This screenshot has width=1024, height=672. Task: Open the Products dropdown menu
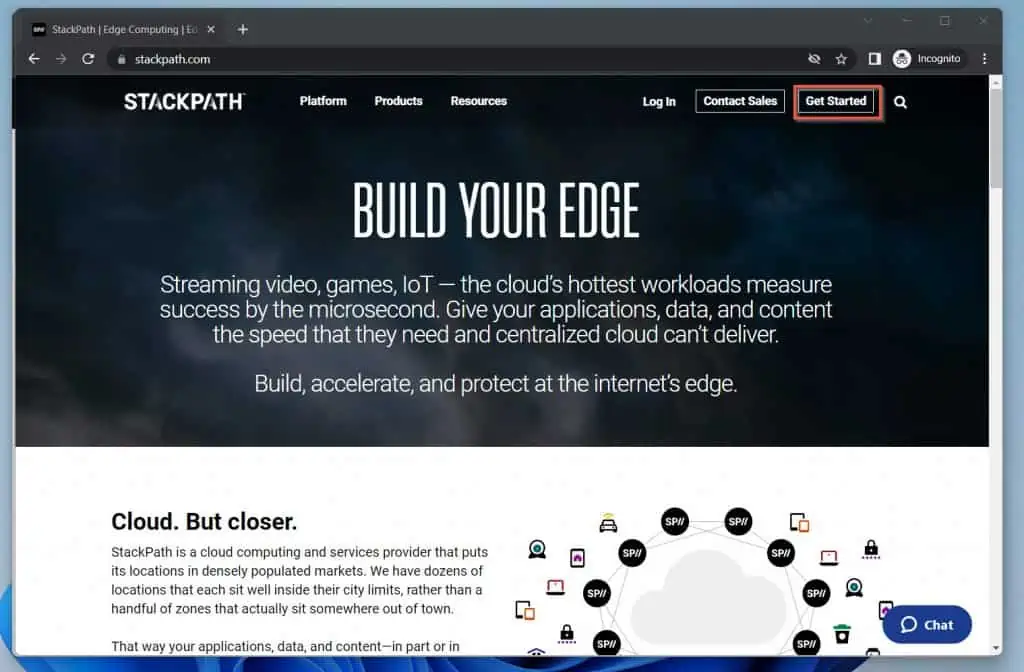398,101
